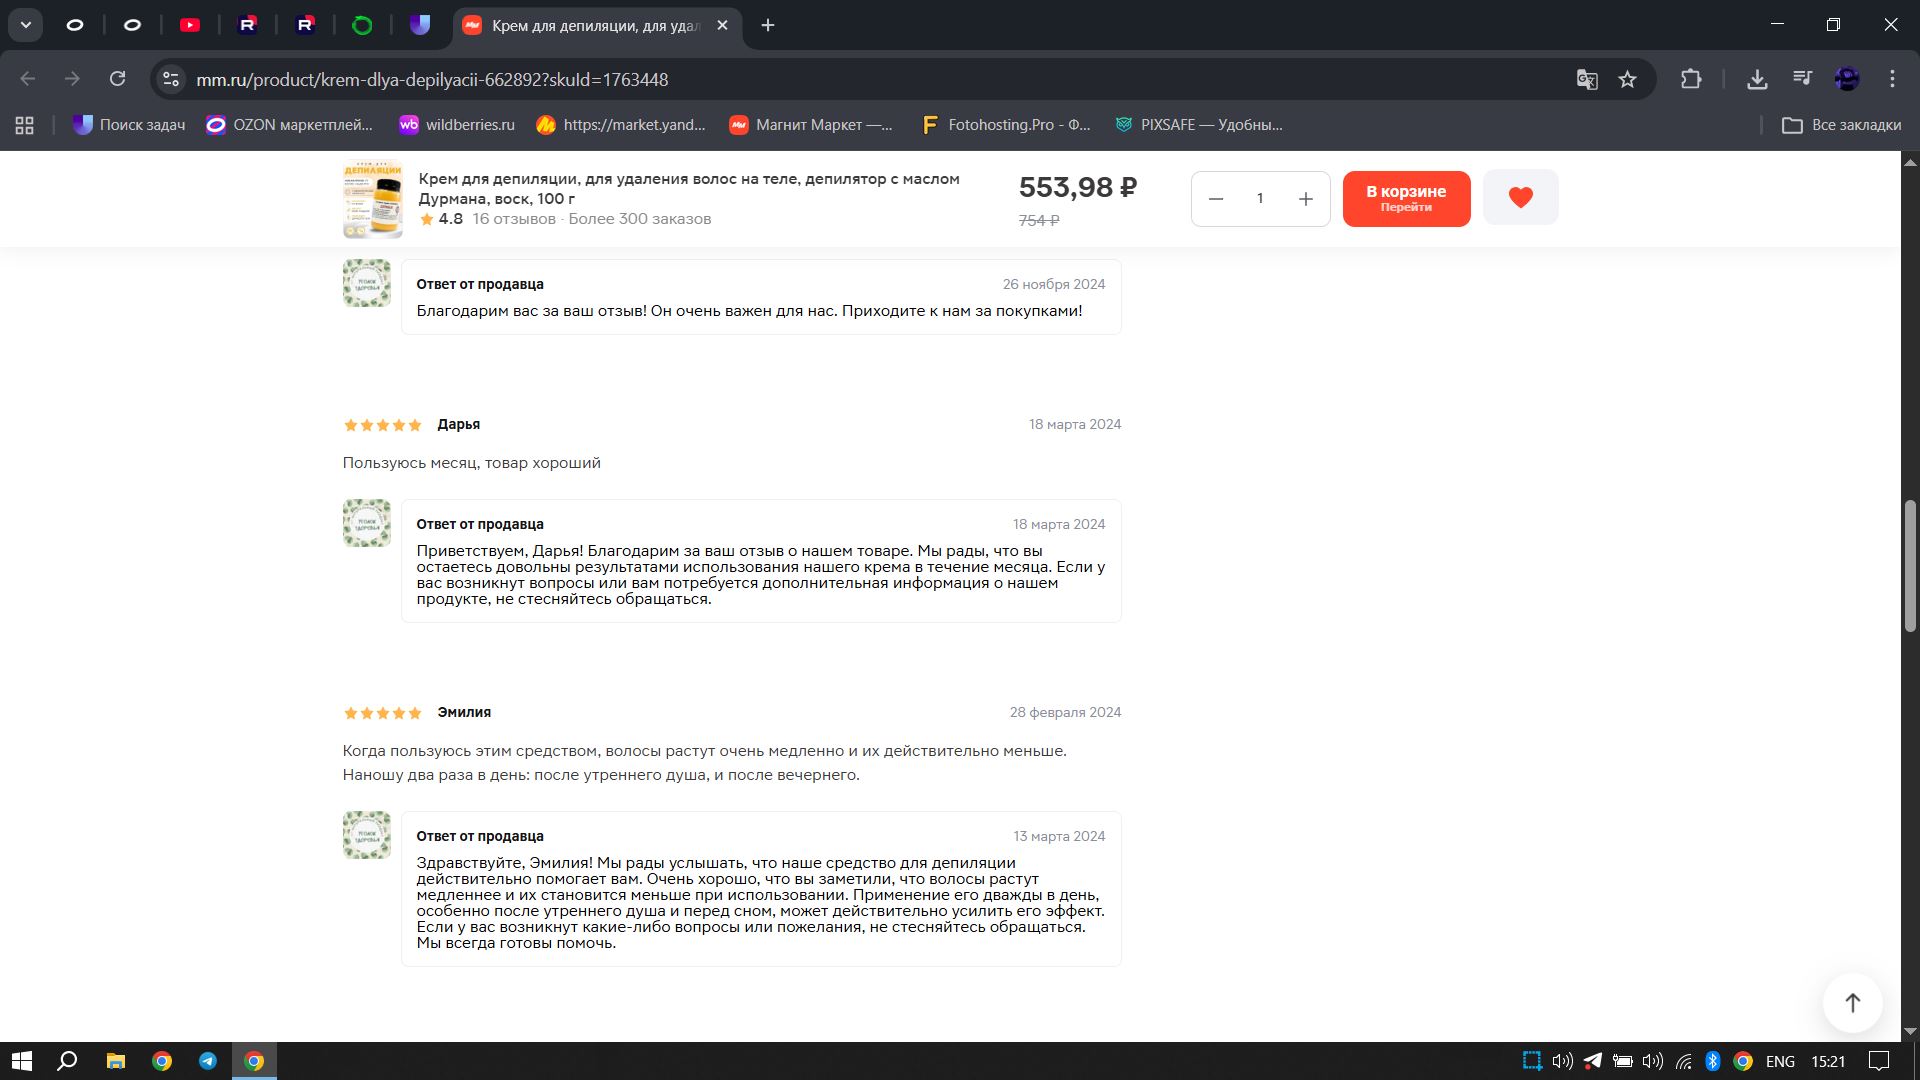Screen dimensions: 1920x1080
Task: Bookmark this page with the star icon
Action: [1627, 80]
